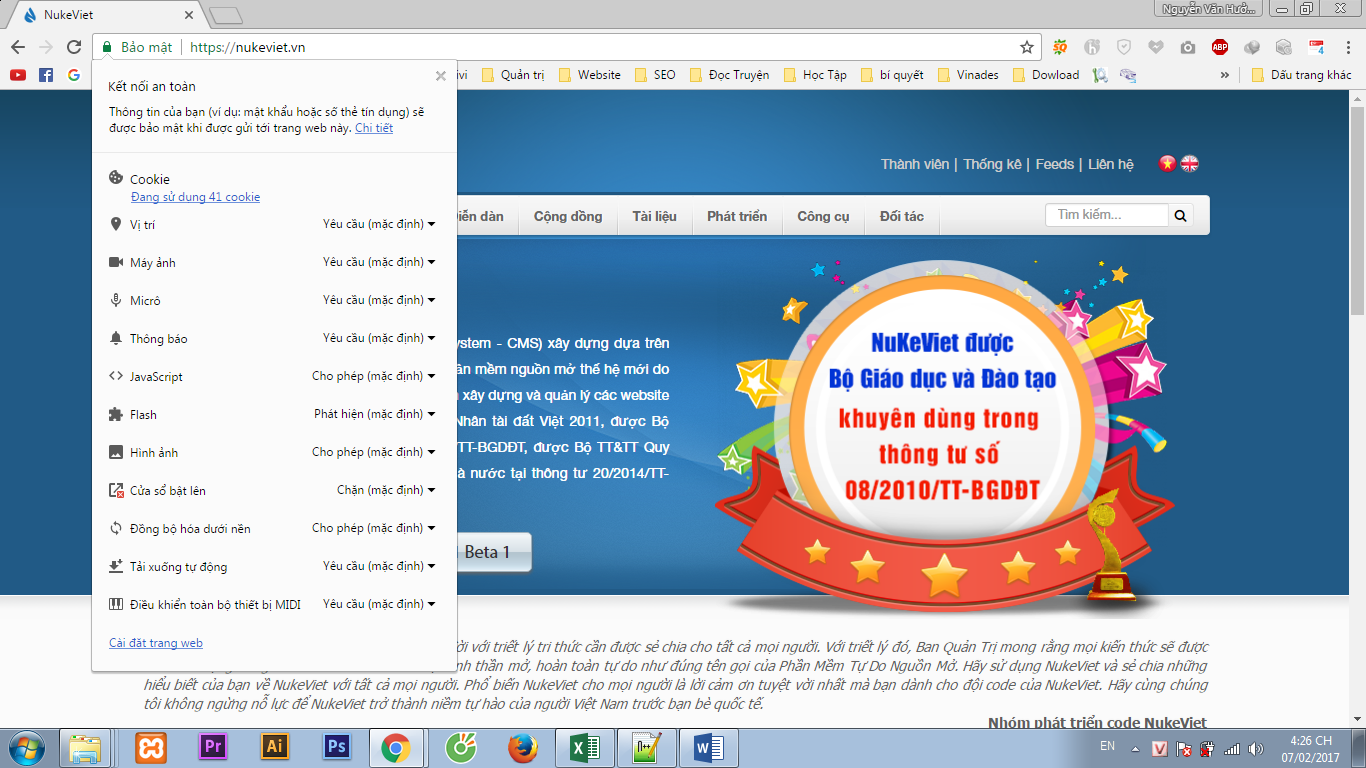Open the YouTube bookmark icon

18,75
